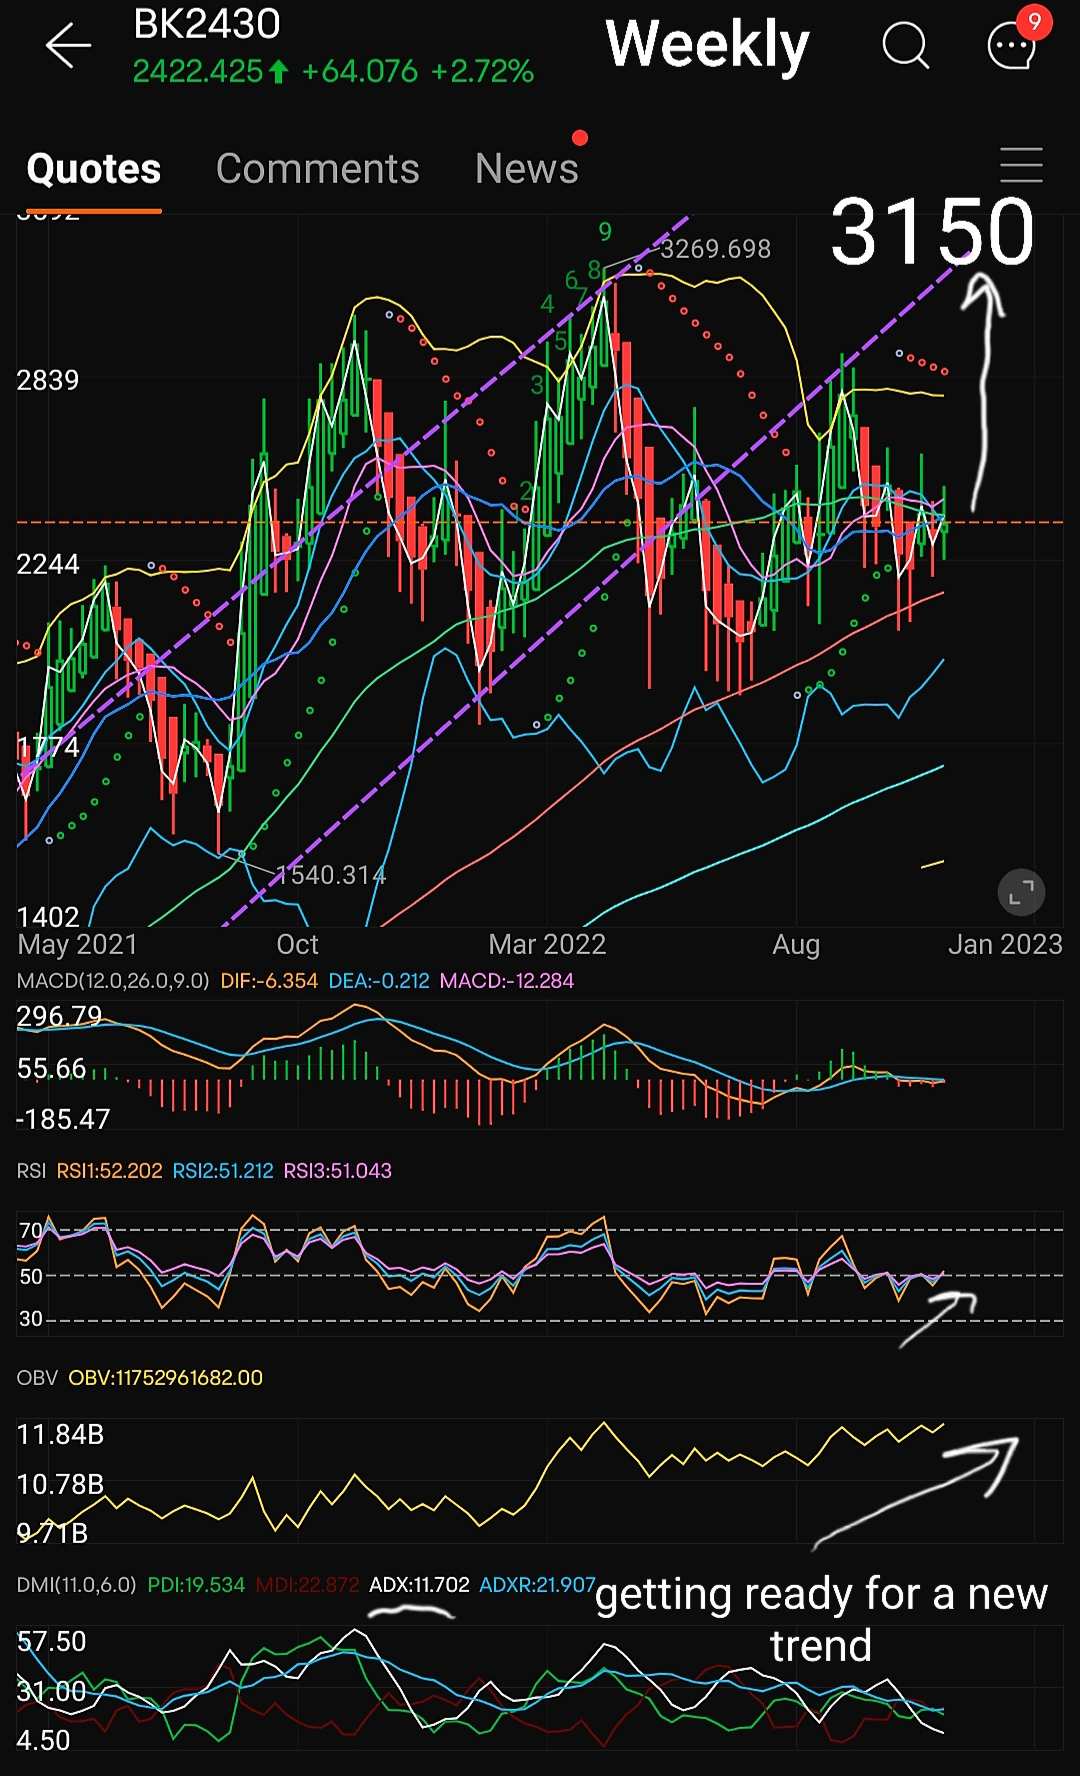
Task: Tap the DEA:-0.212 value
Action: [x=379, y=981]
